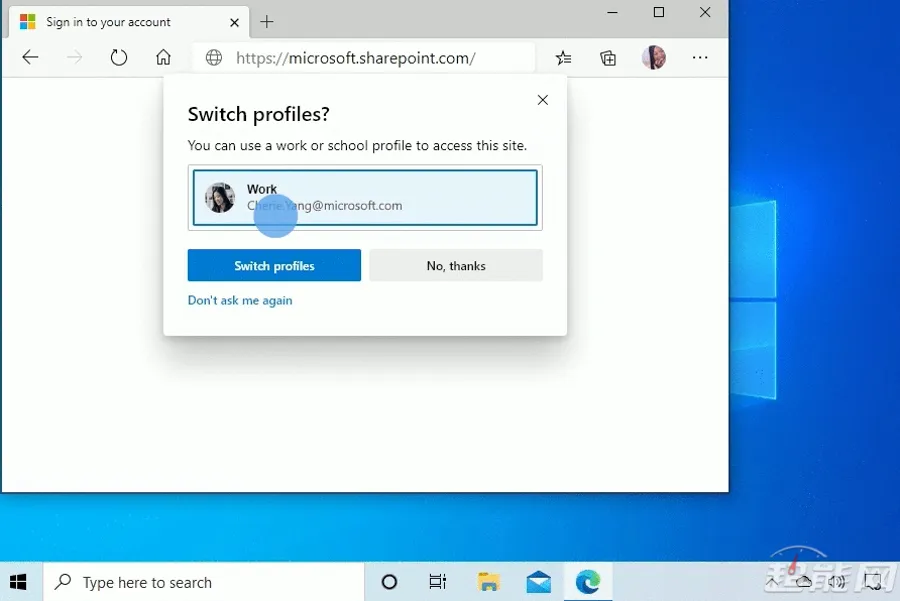This screenshot has width=900, height=601.
Task: Open the Windows Start menu
Action: [18, 582]
